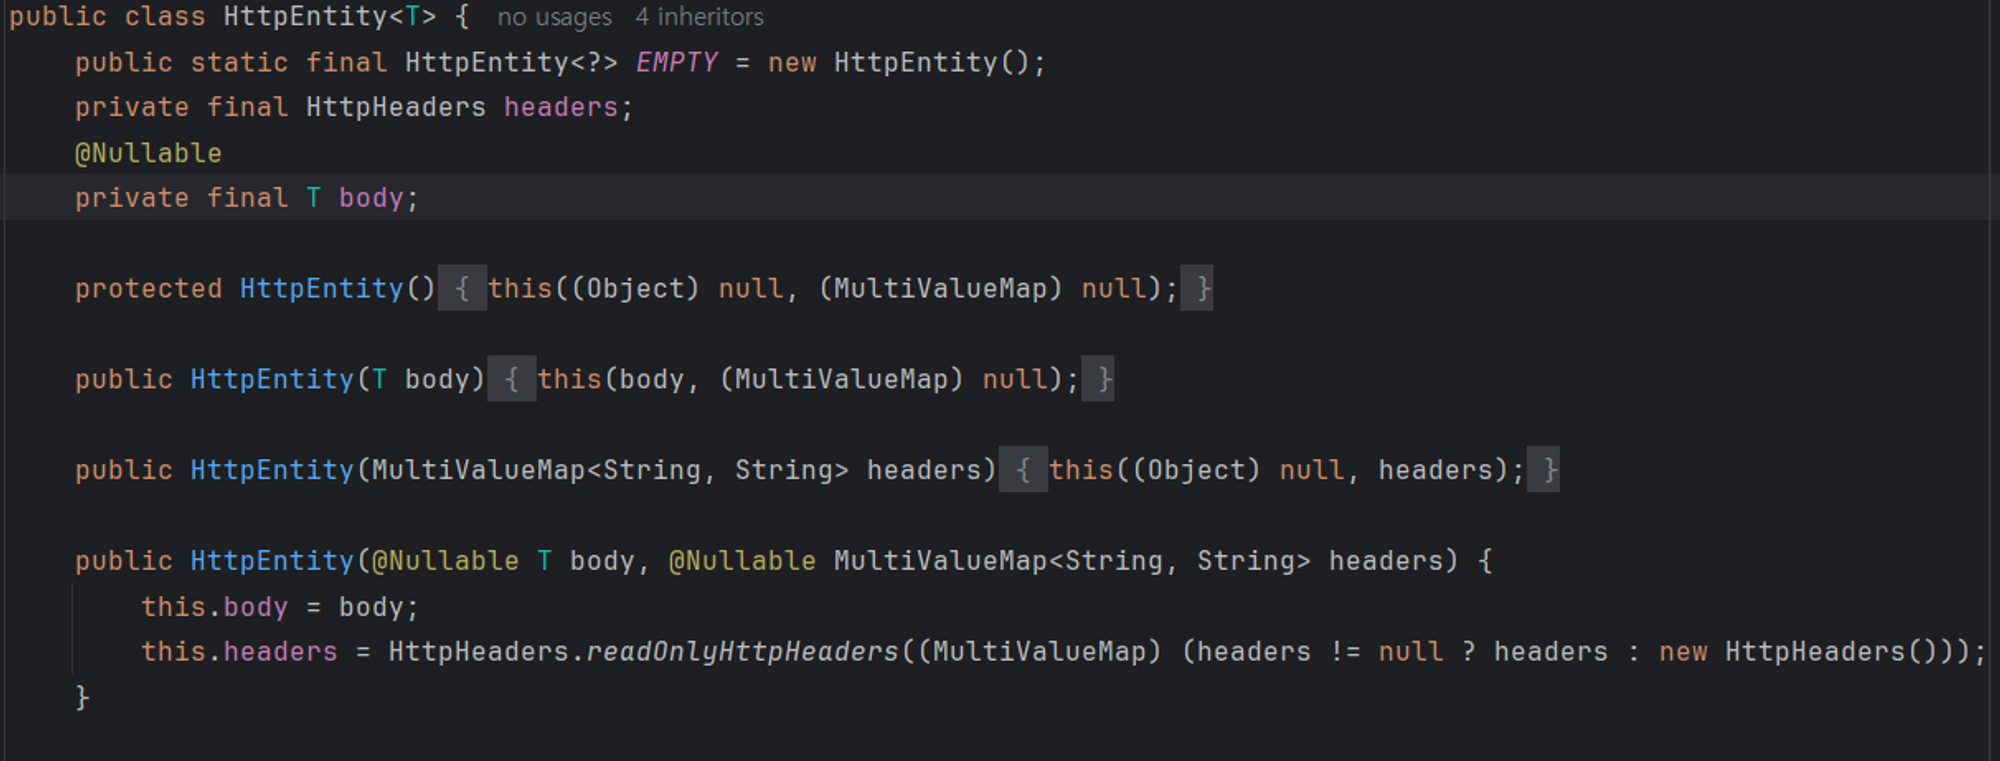
Task: Click the "protected" modifier keyword
Action: pyautogui.click(x=149, y=288)
